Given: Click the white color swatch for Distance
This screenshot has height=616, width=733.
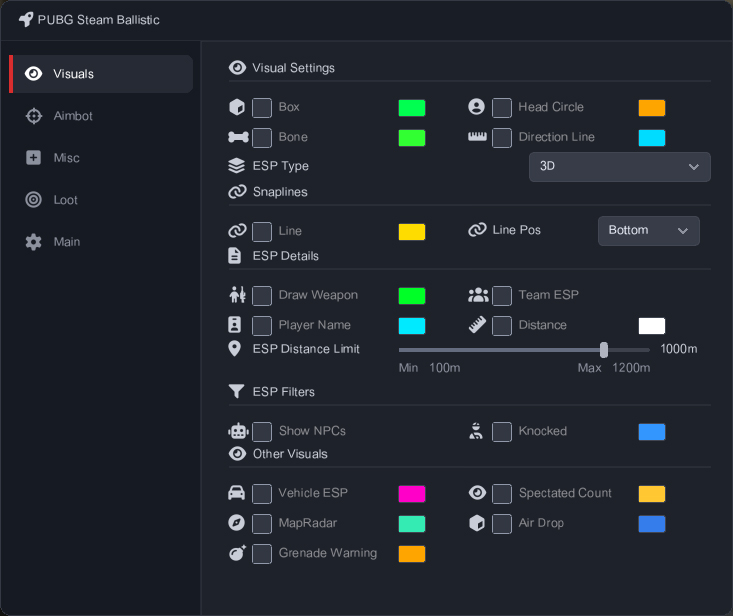Looking at the screenshot, I should [652, 326].
